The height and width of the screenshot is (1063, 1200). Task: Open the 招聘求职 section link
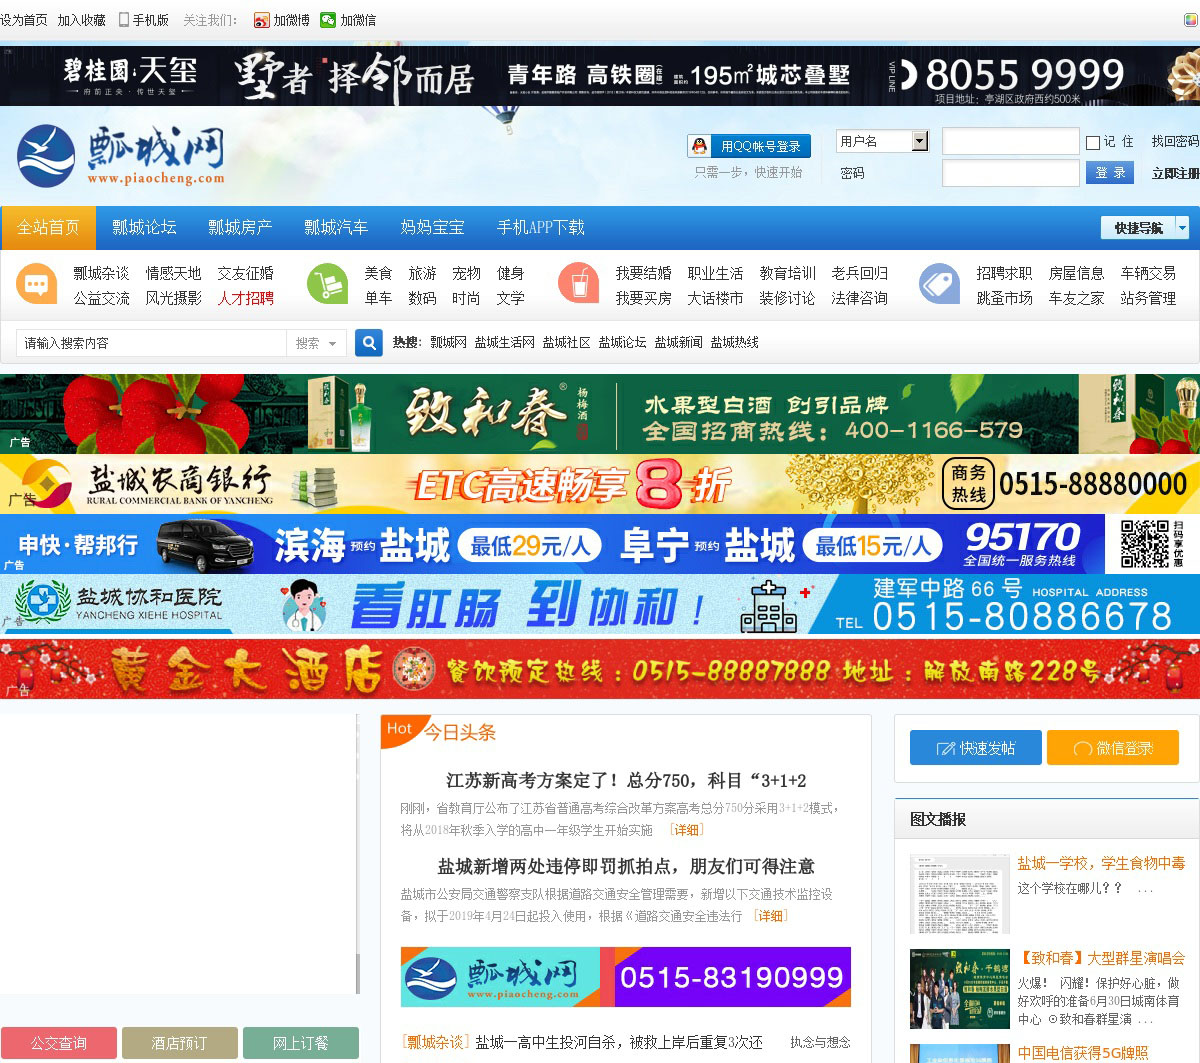click(x=1004, y=273)
